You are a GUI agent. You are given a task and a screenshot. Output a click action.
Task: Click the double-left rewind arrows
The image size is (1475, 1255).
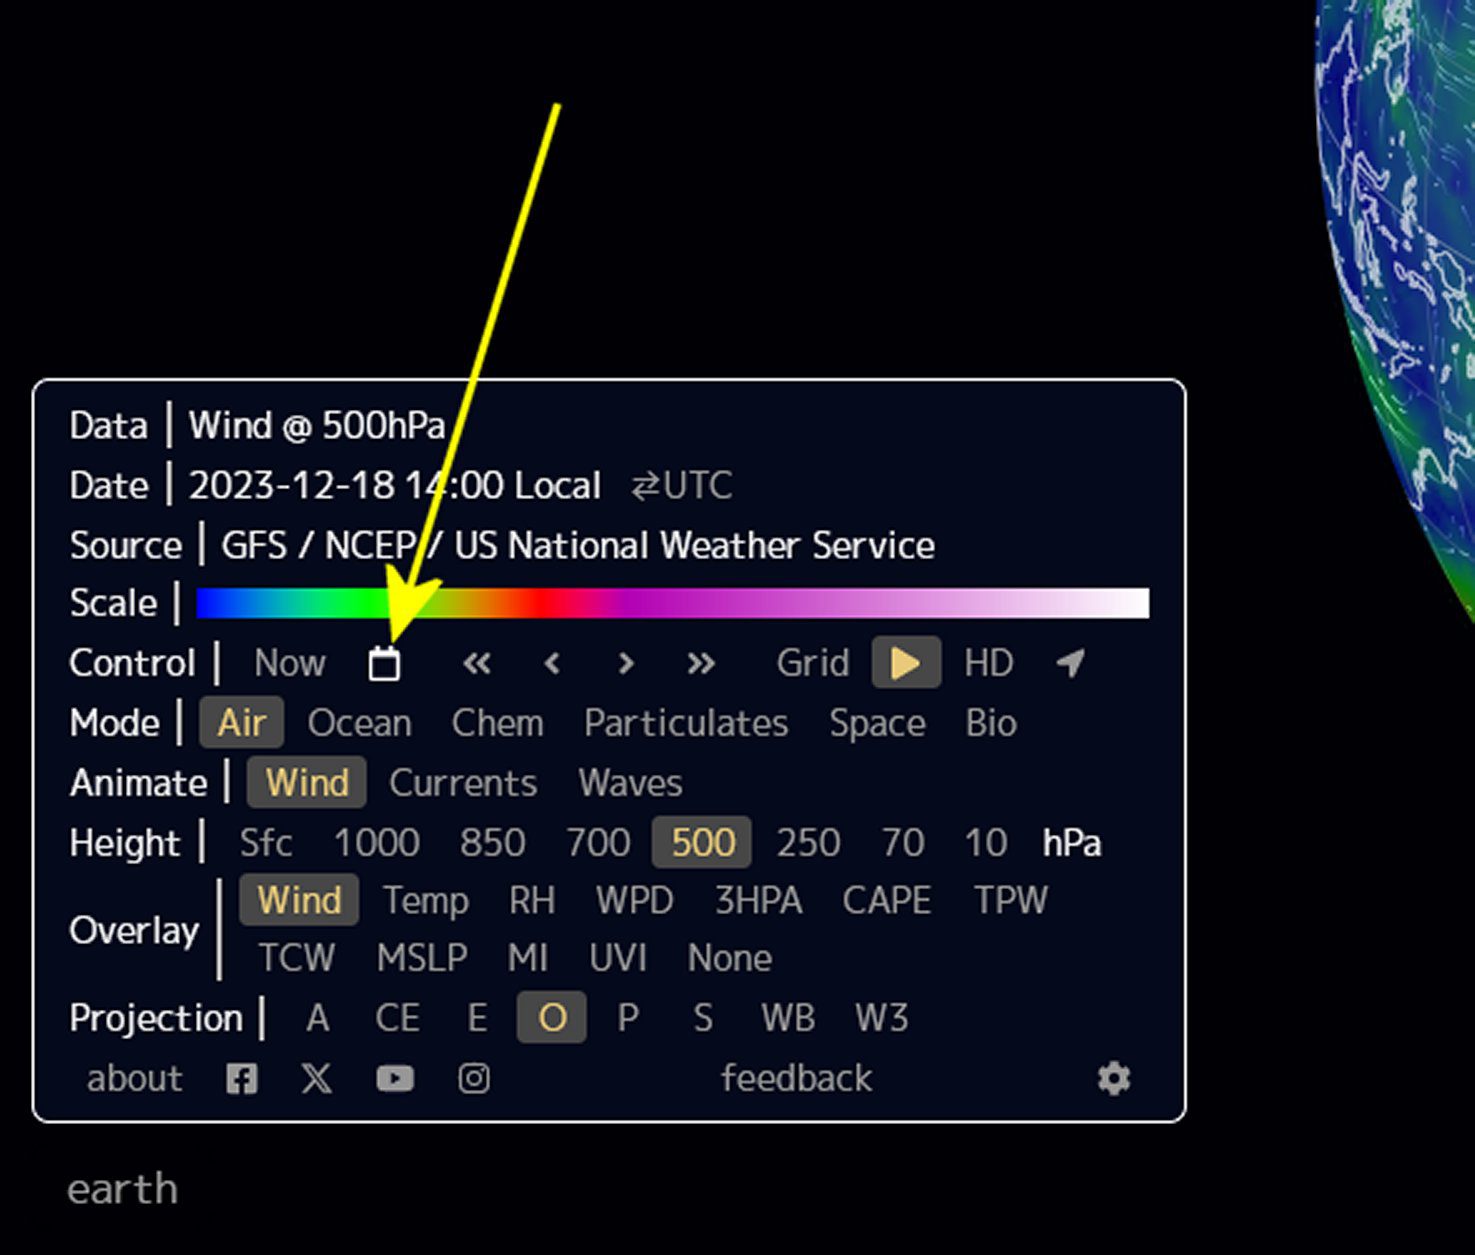click(477, 663)
